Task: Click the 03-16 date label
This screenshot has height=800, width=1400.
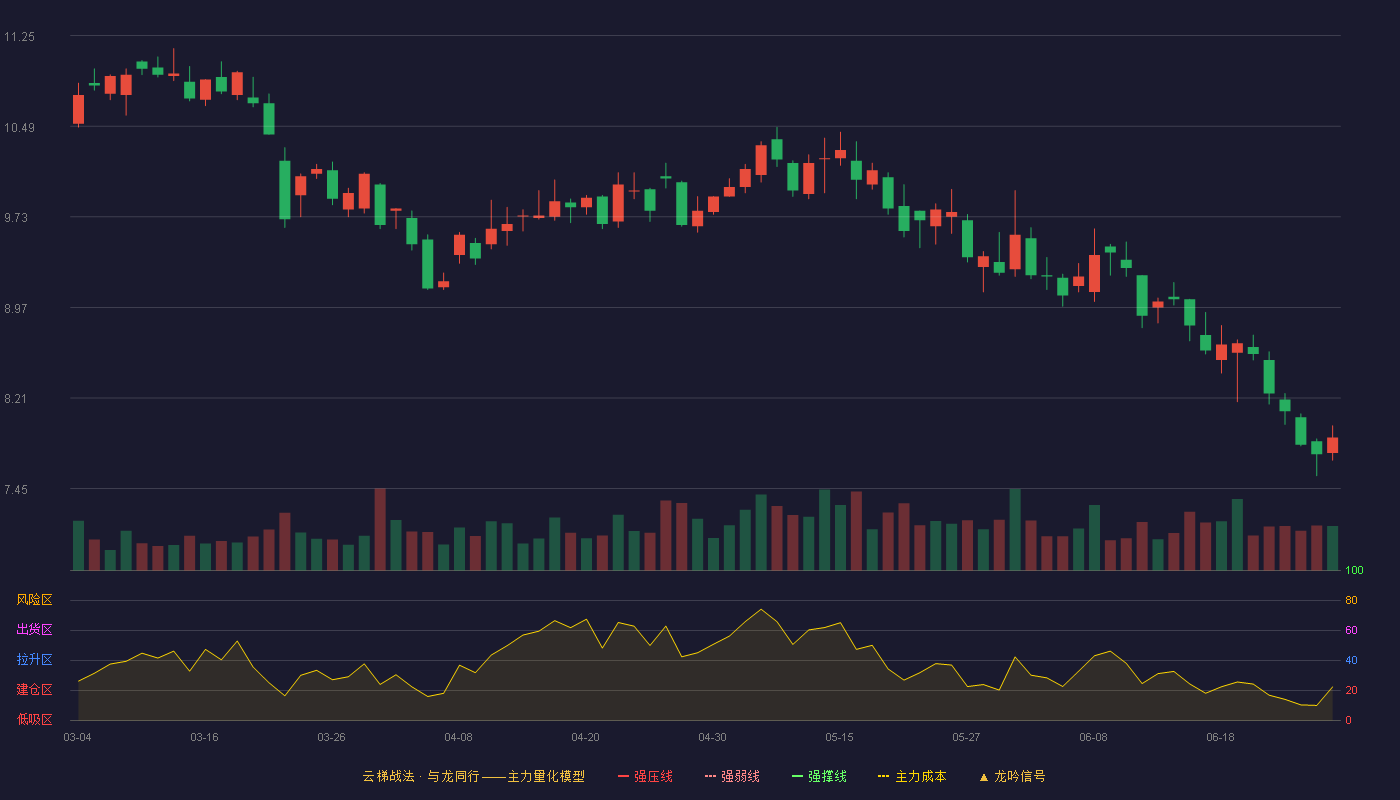Action: (204, 737)
